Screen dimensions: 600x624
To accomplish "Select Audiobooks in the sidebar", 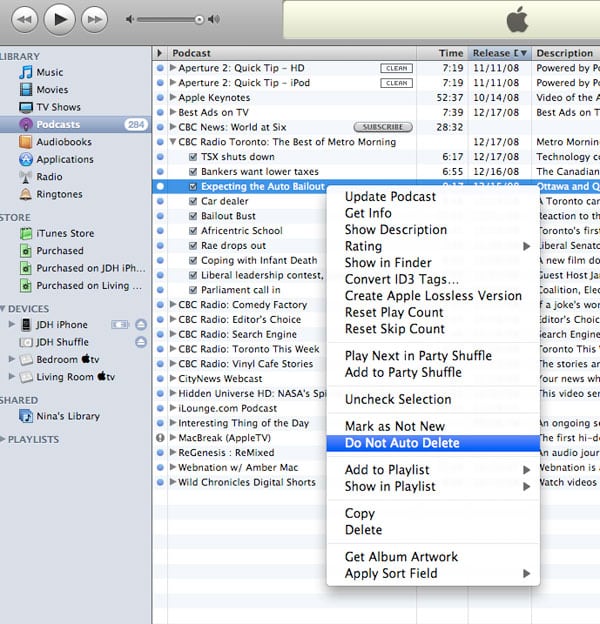I will (63, 142).
